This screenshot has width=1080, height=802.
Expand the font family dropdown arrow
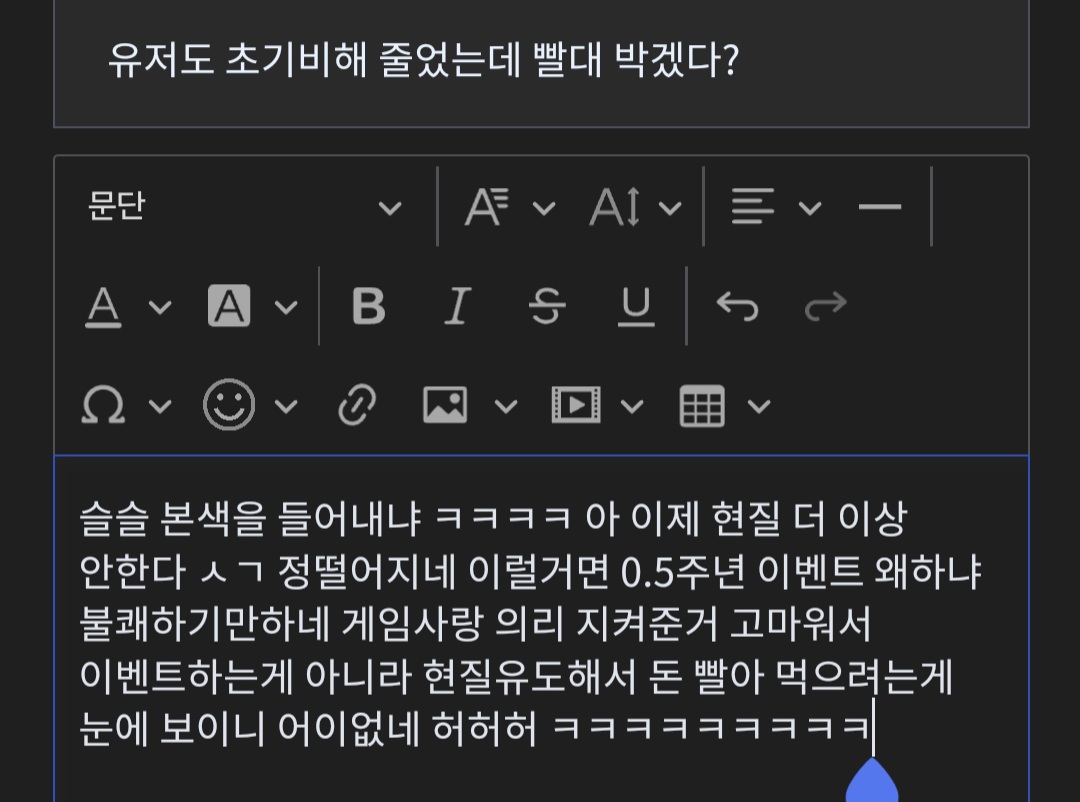coord(544,207)
